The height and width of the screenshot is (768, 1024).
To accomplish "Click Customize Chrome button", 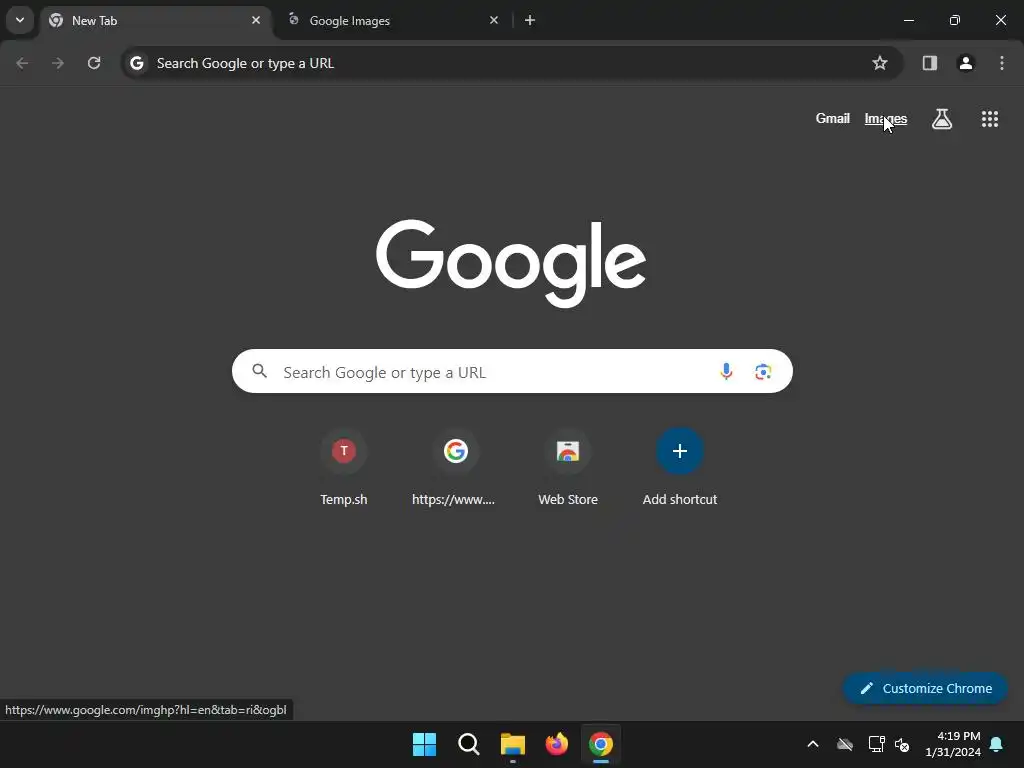I will [x=925, y=688].
